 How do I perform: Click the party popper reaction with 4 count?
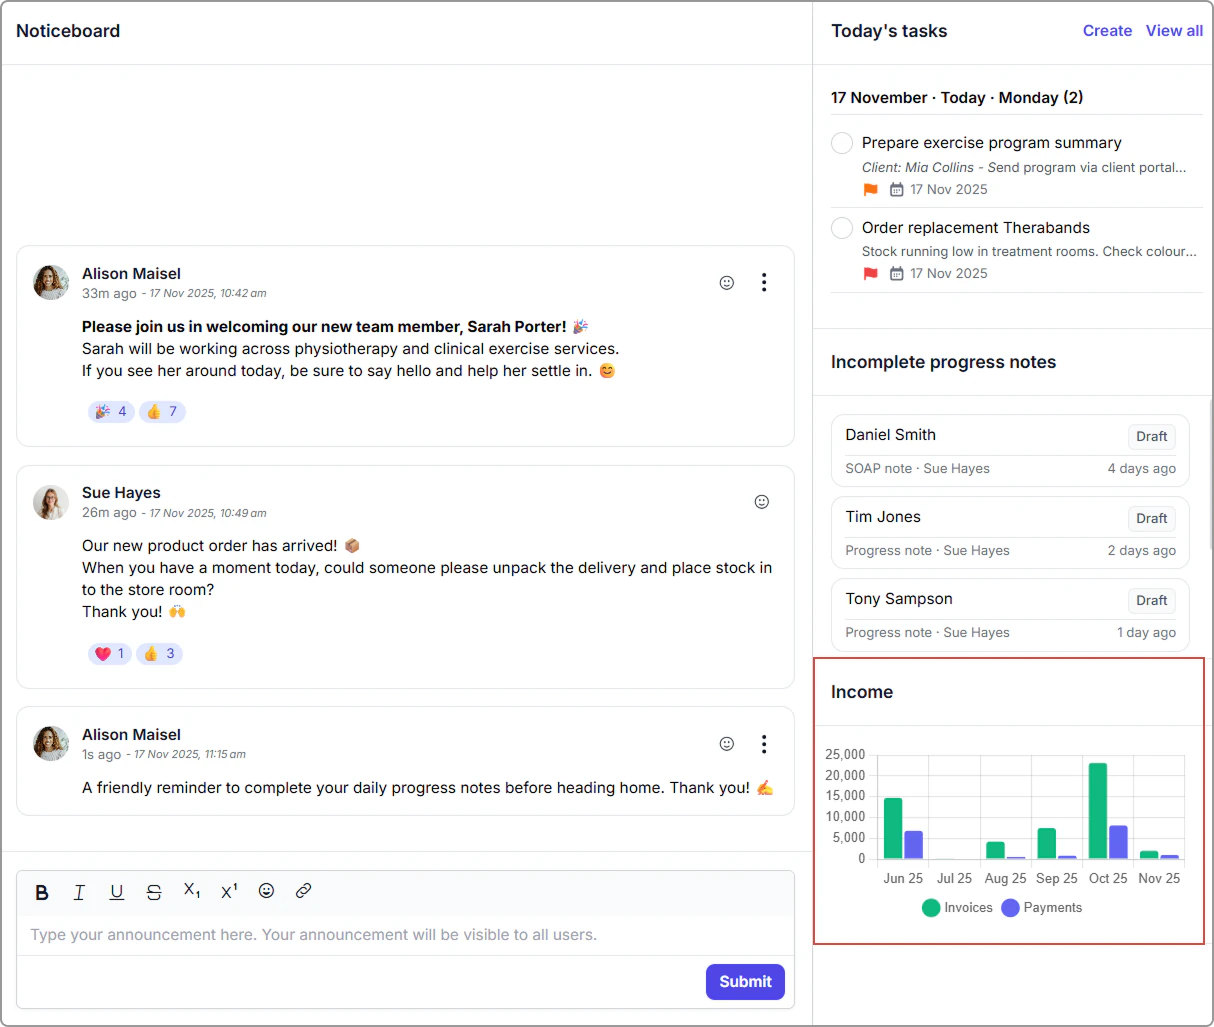coord(111,411)
